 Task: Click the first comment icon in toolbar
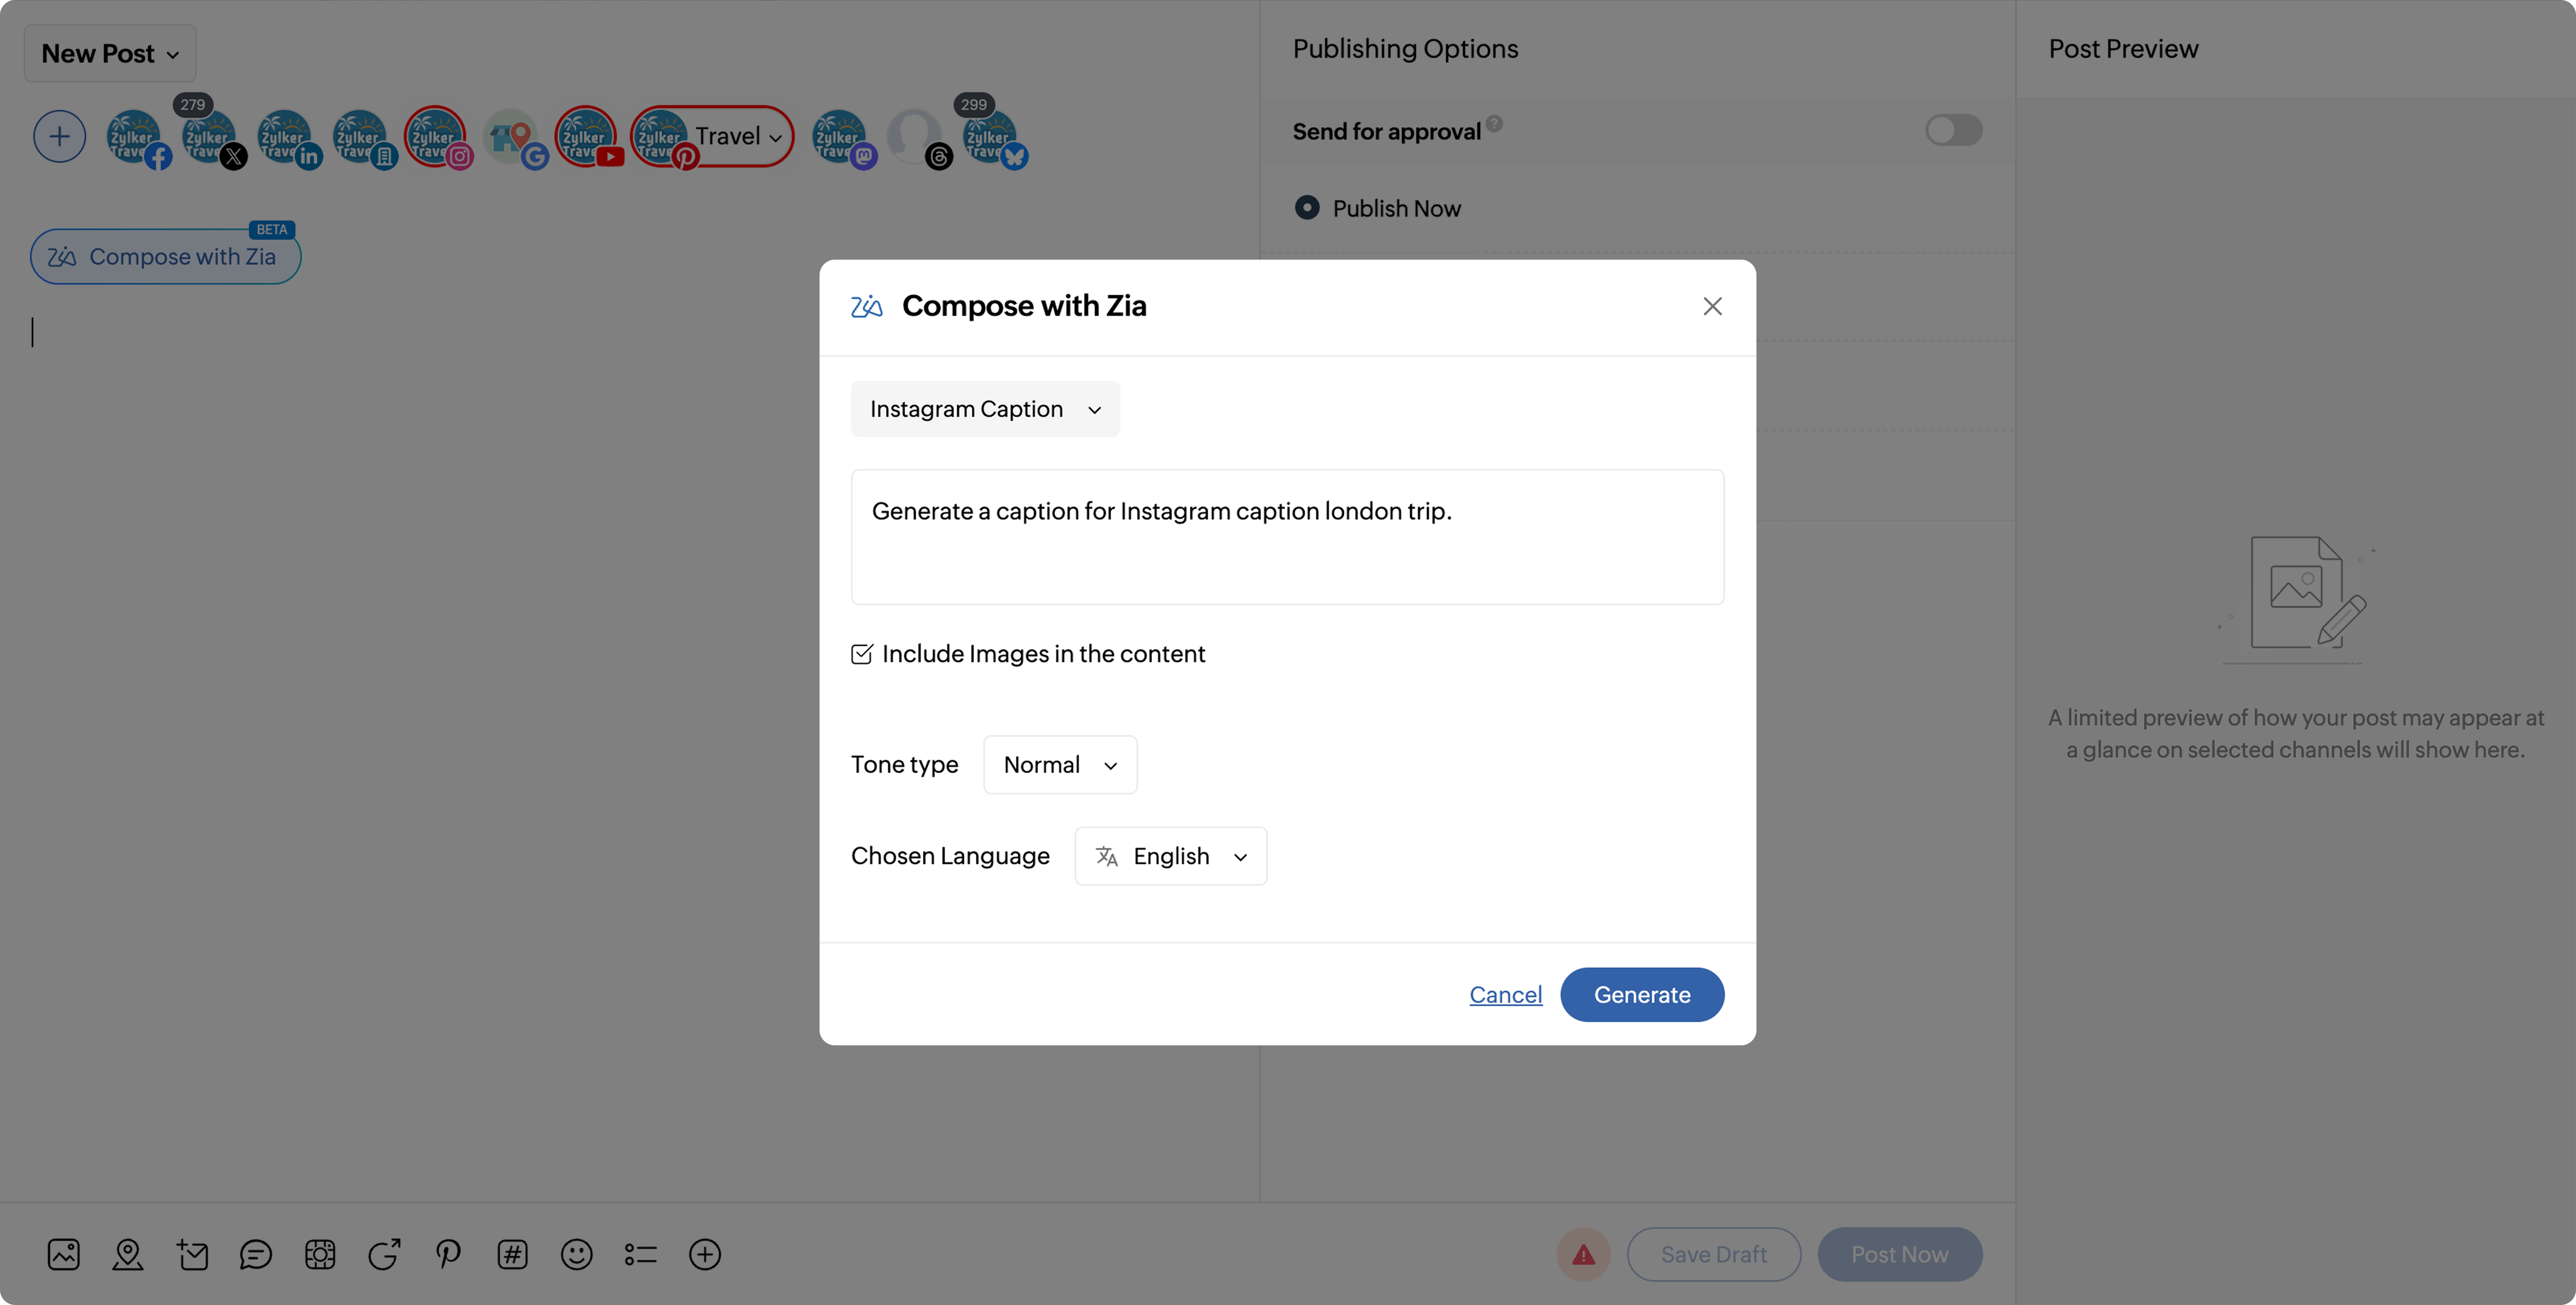point(256,1254)
